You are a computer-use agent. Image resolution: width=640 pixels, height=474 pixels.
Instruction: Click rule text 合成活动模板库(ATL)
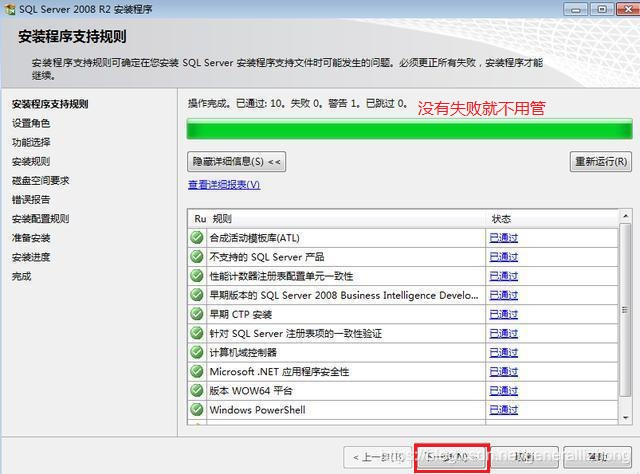254,238
